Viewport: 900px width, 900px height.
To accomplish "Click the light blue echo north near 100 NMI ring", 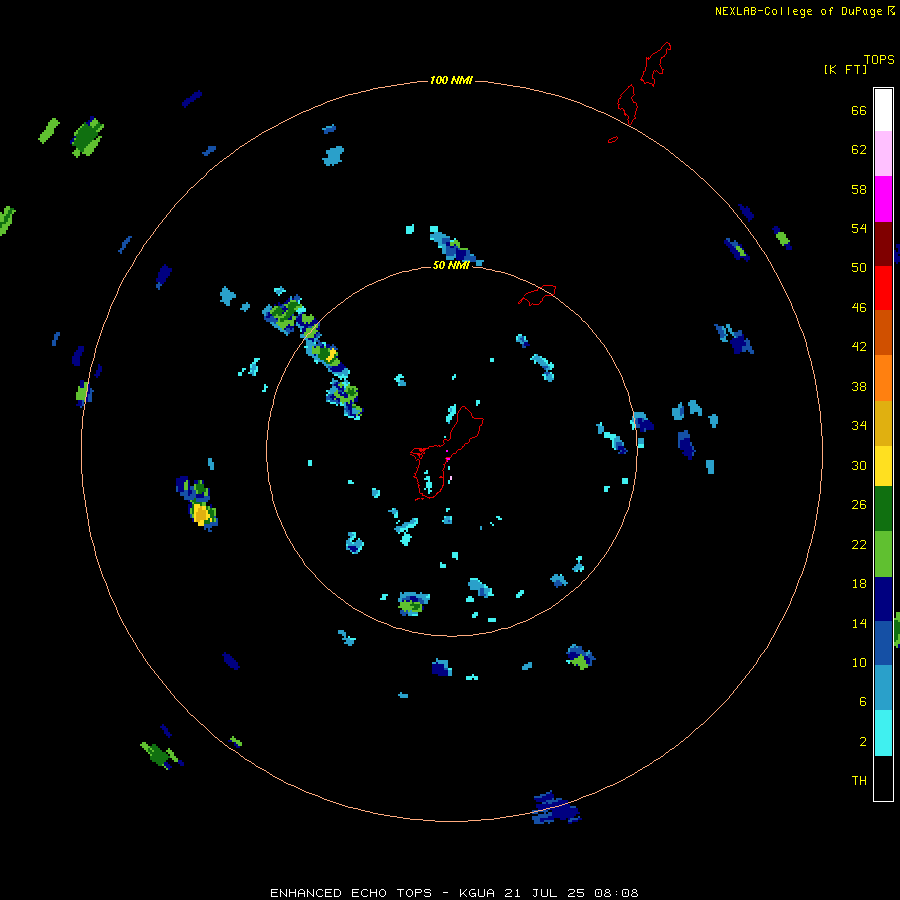I will (x=333, y=156).
